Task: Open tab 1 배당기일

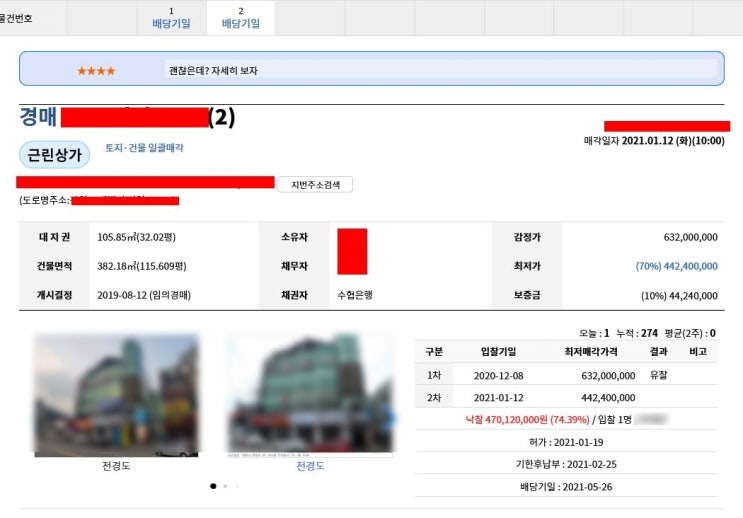Action: 172,18
